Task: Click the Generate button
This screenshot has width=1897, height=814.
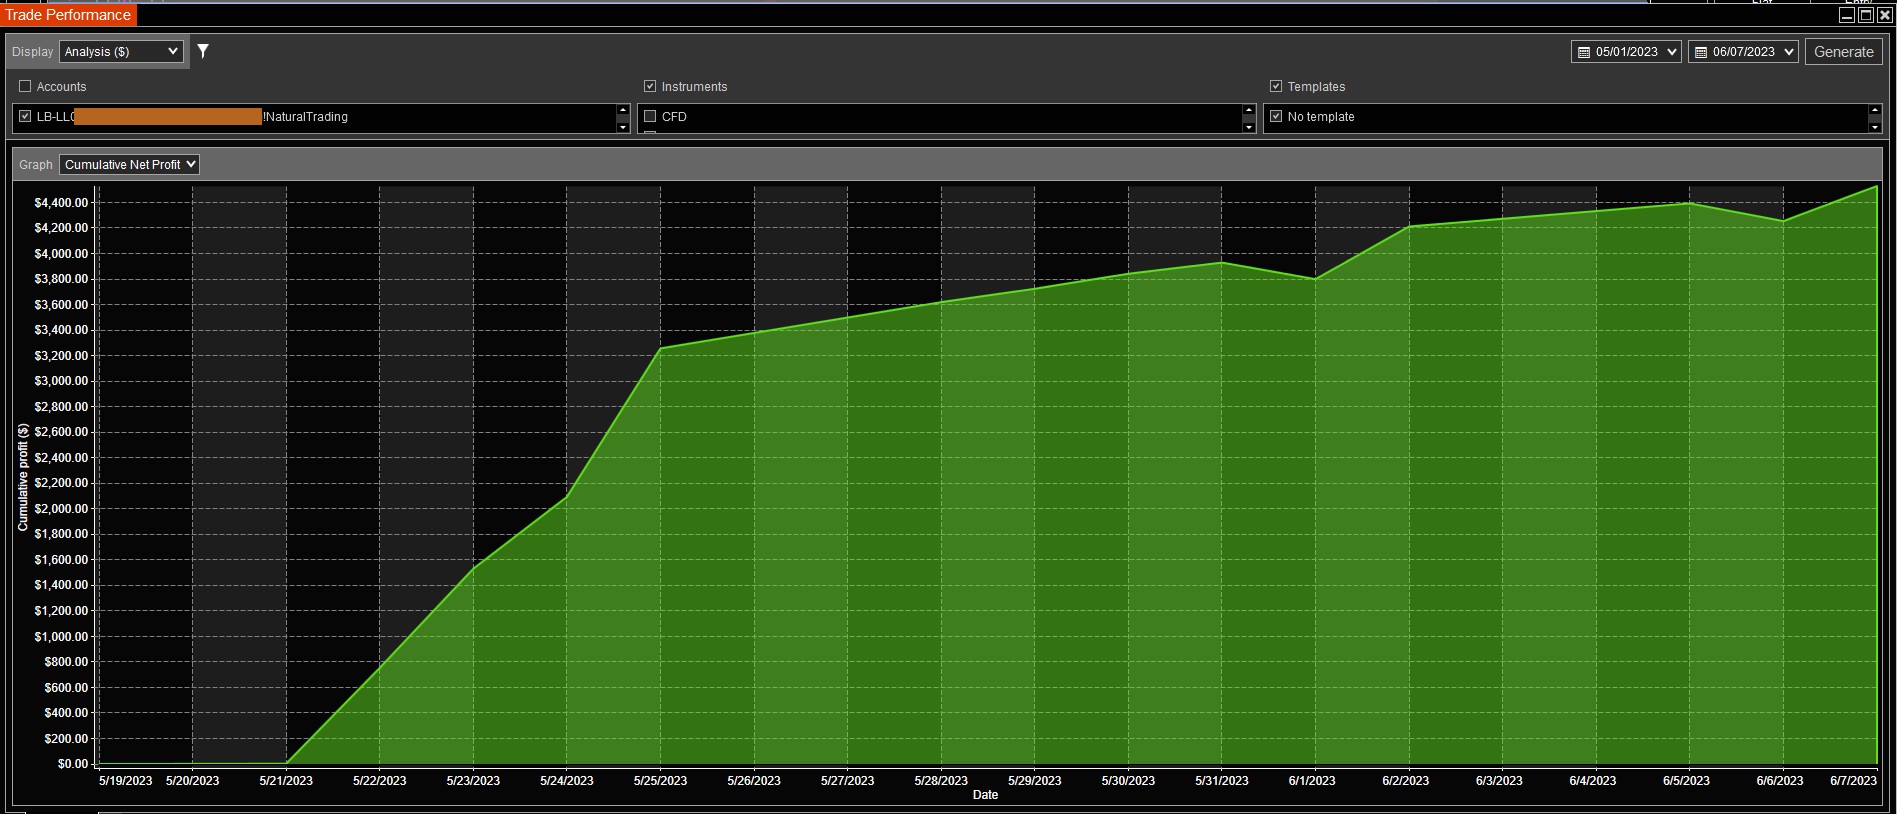Action: (x=1843, y=52)
